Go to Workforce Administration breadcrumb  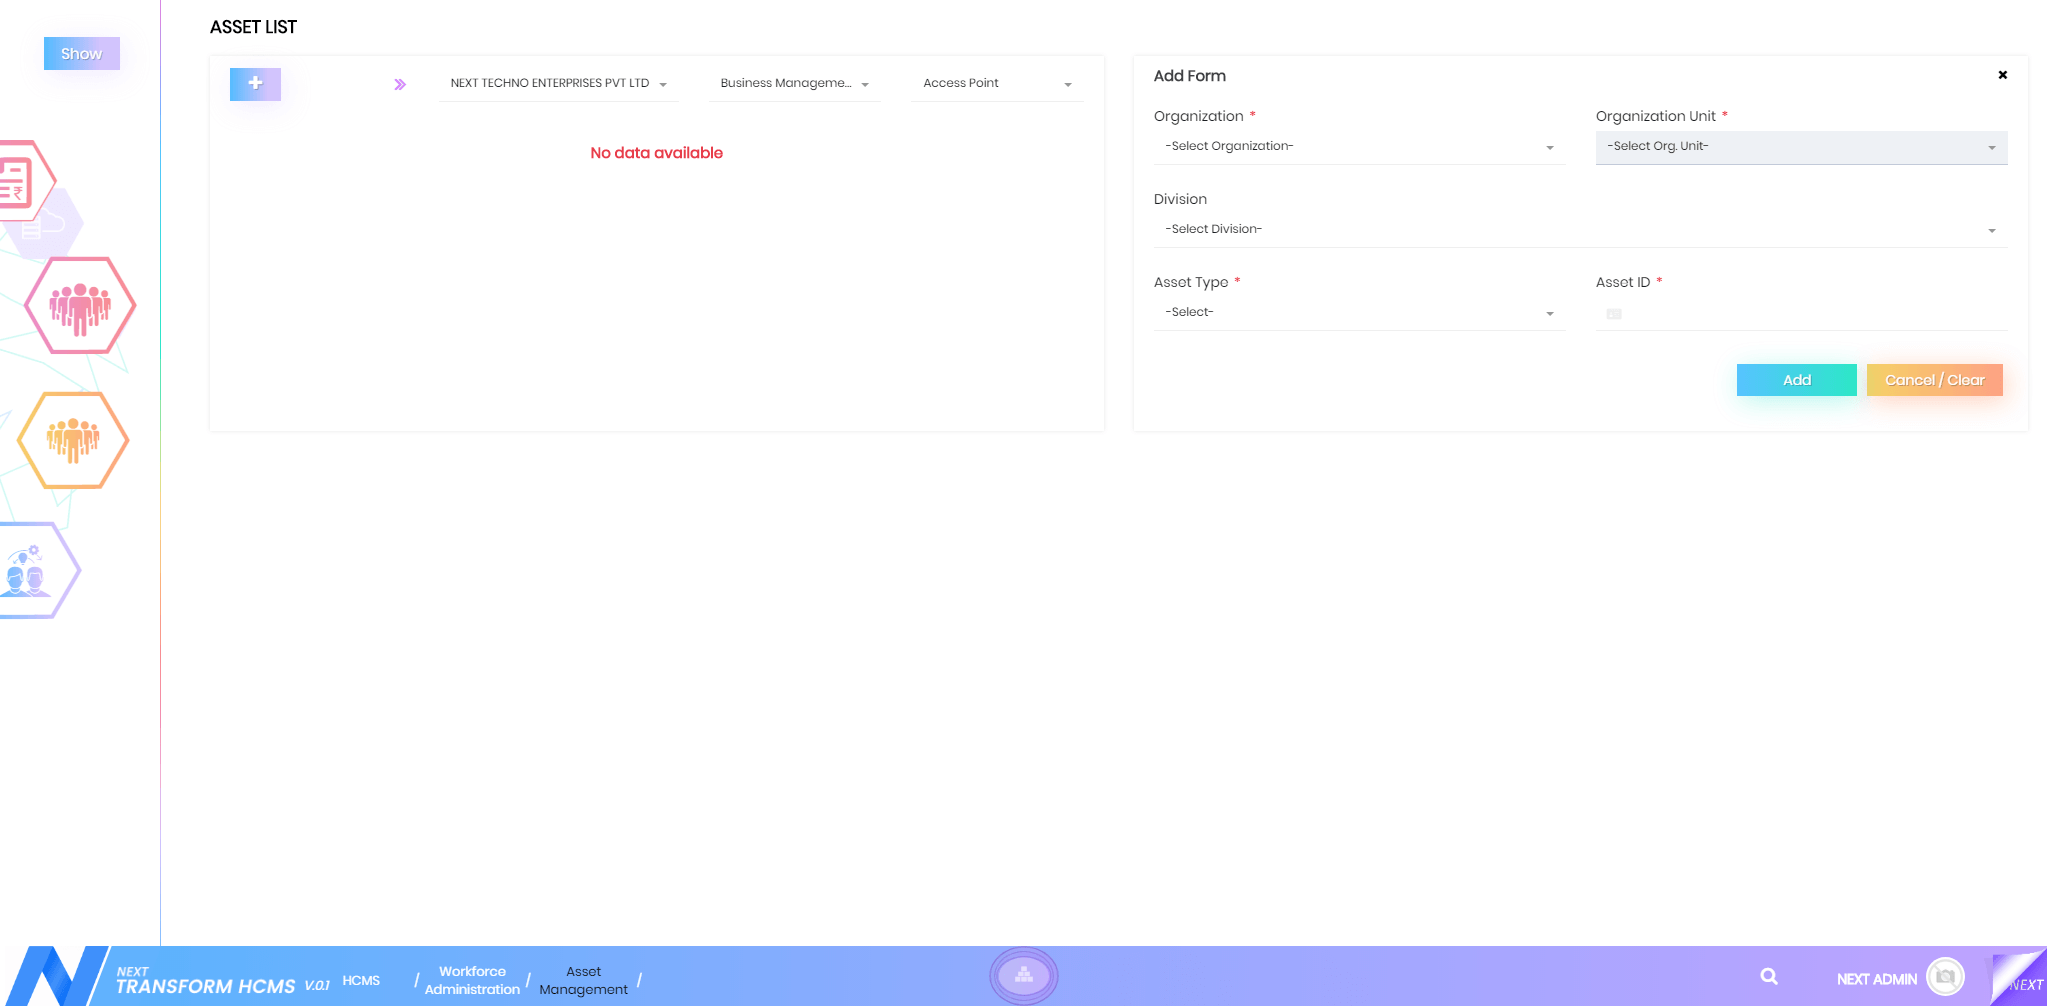pos(472,980)
